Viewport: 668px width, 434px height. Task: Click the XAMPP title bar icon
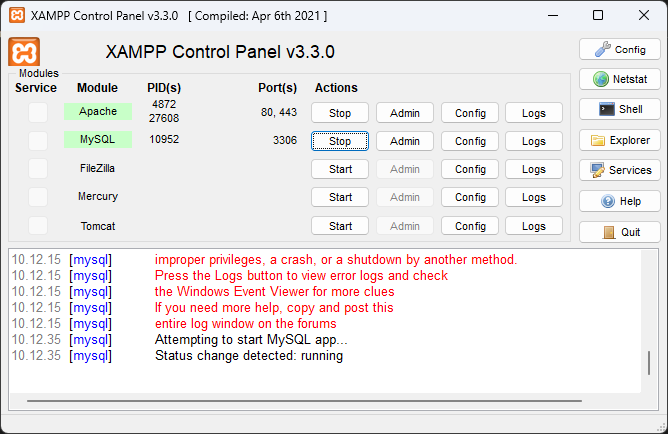coord(17,15)
